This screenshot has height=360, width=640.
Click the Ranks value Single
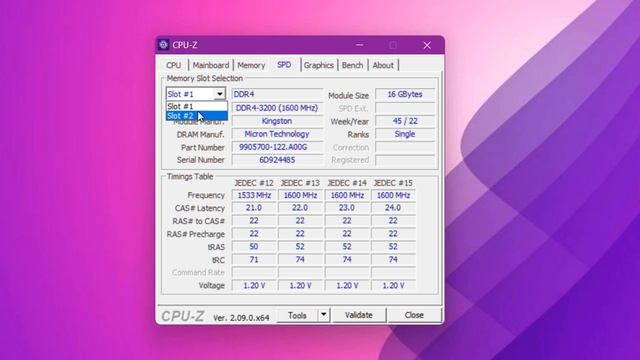pyautogui.click(x=405, y=134)
